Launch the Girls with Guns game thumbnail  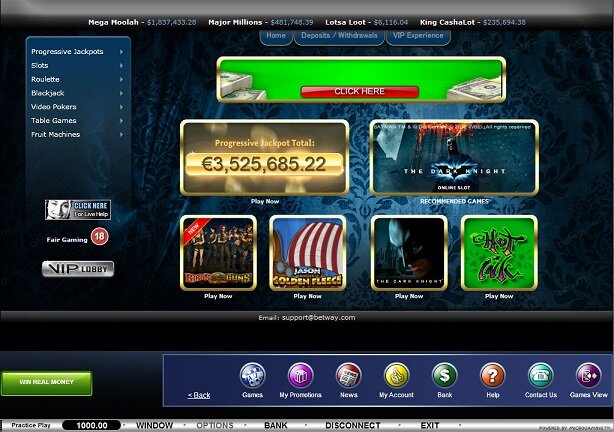(x=218, y=253)
